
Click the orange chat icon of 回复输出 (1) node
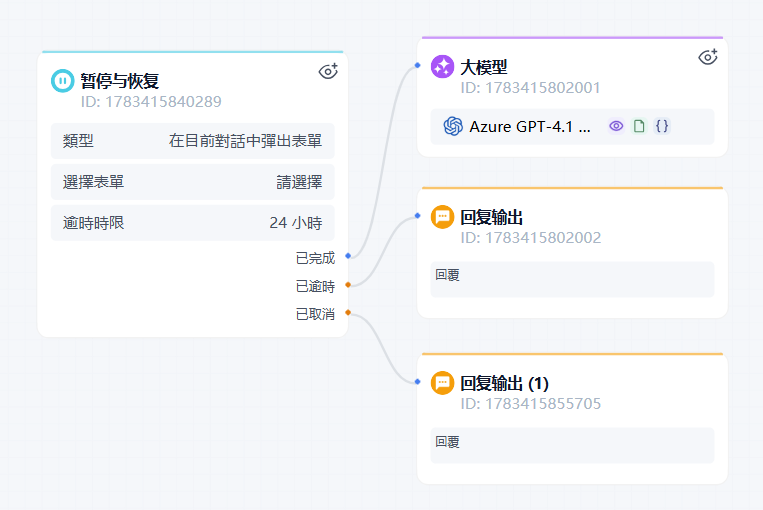click(442, 383)
